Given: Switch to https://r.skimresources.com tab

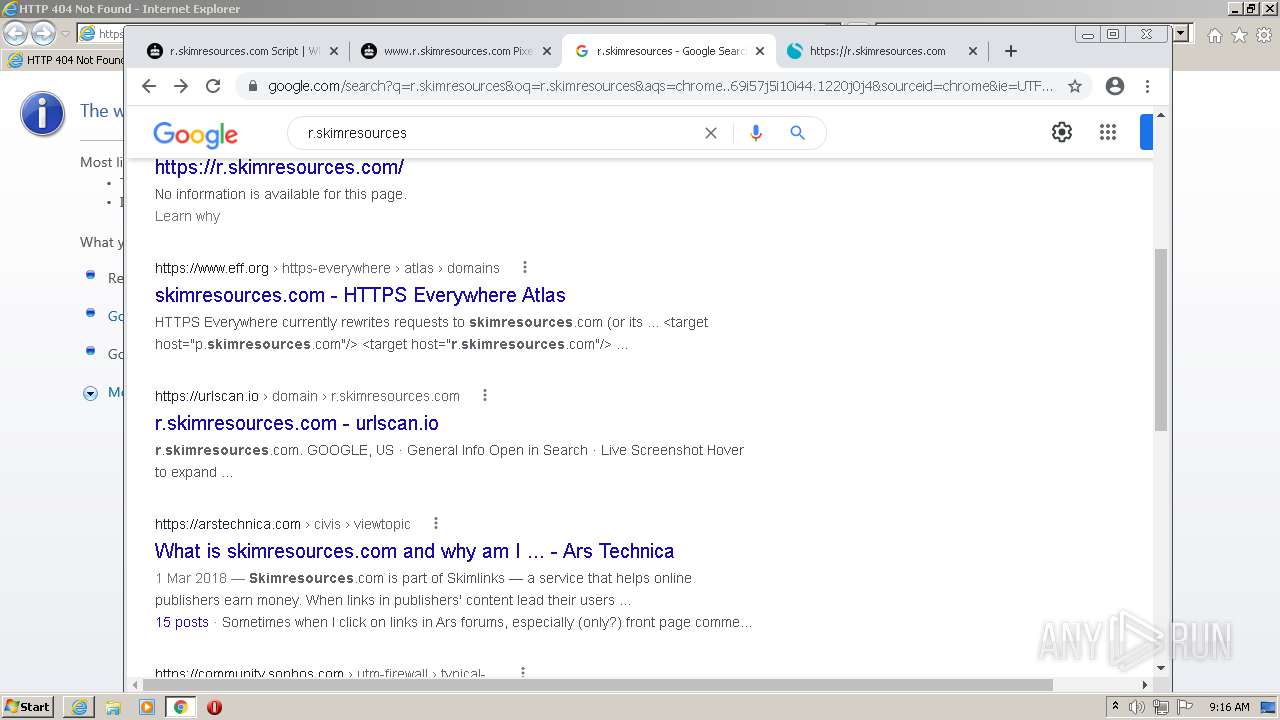Looking at the screenshot, I should tap(877, 51).
